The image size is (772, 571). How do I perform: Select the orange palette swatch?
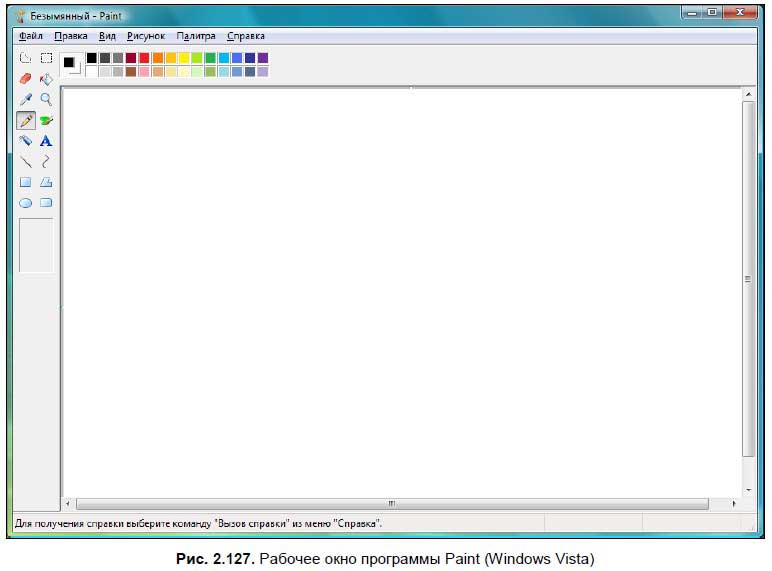pyautogui.click(x=158, y=58)
